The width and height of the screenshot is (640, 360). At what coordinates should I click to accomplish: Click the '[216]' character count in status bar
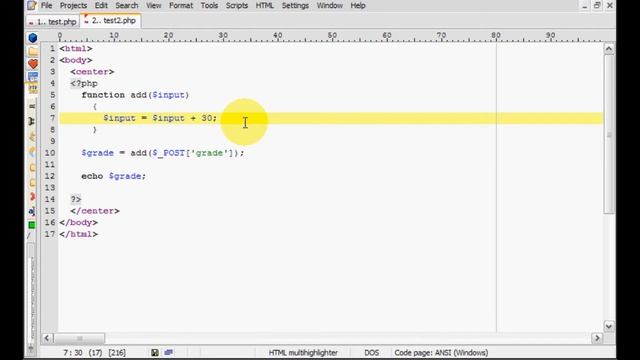click(x=117, y=353)
